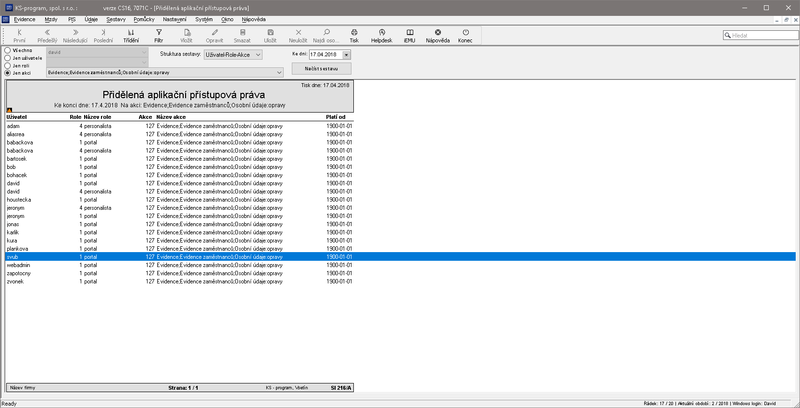Open the PIS menu

coord(71,19)
